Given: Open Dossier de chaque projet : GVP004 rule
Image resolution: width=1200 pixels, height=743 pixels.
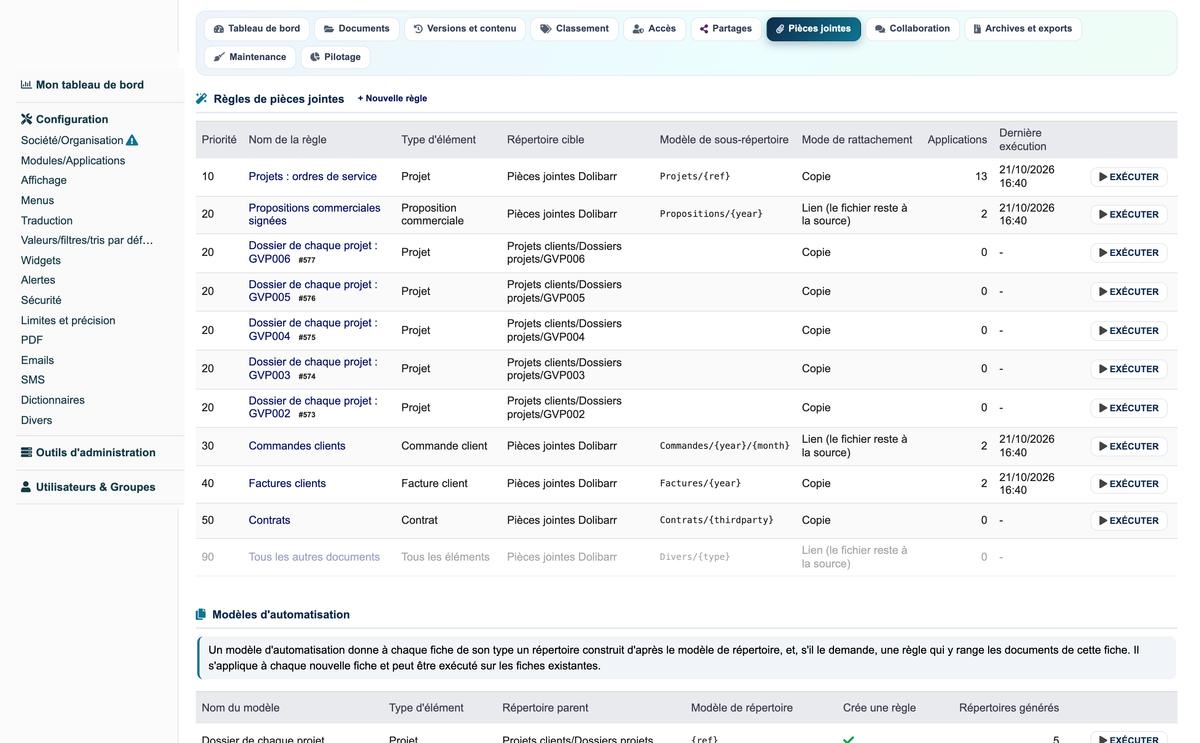Looking at the screenshot, I should tap(313, 330).
